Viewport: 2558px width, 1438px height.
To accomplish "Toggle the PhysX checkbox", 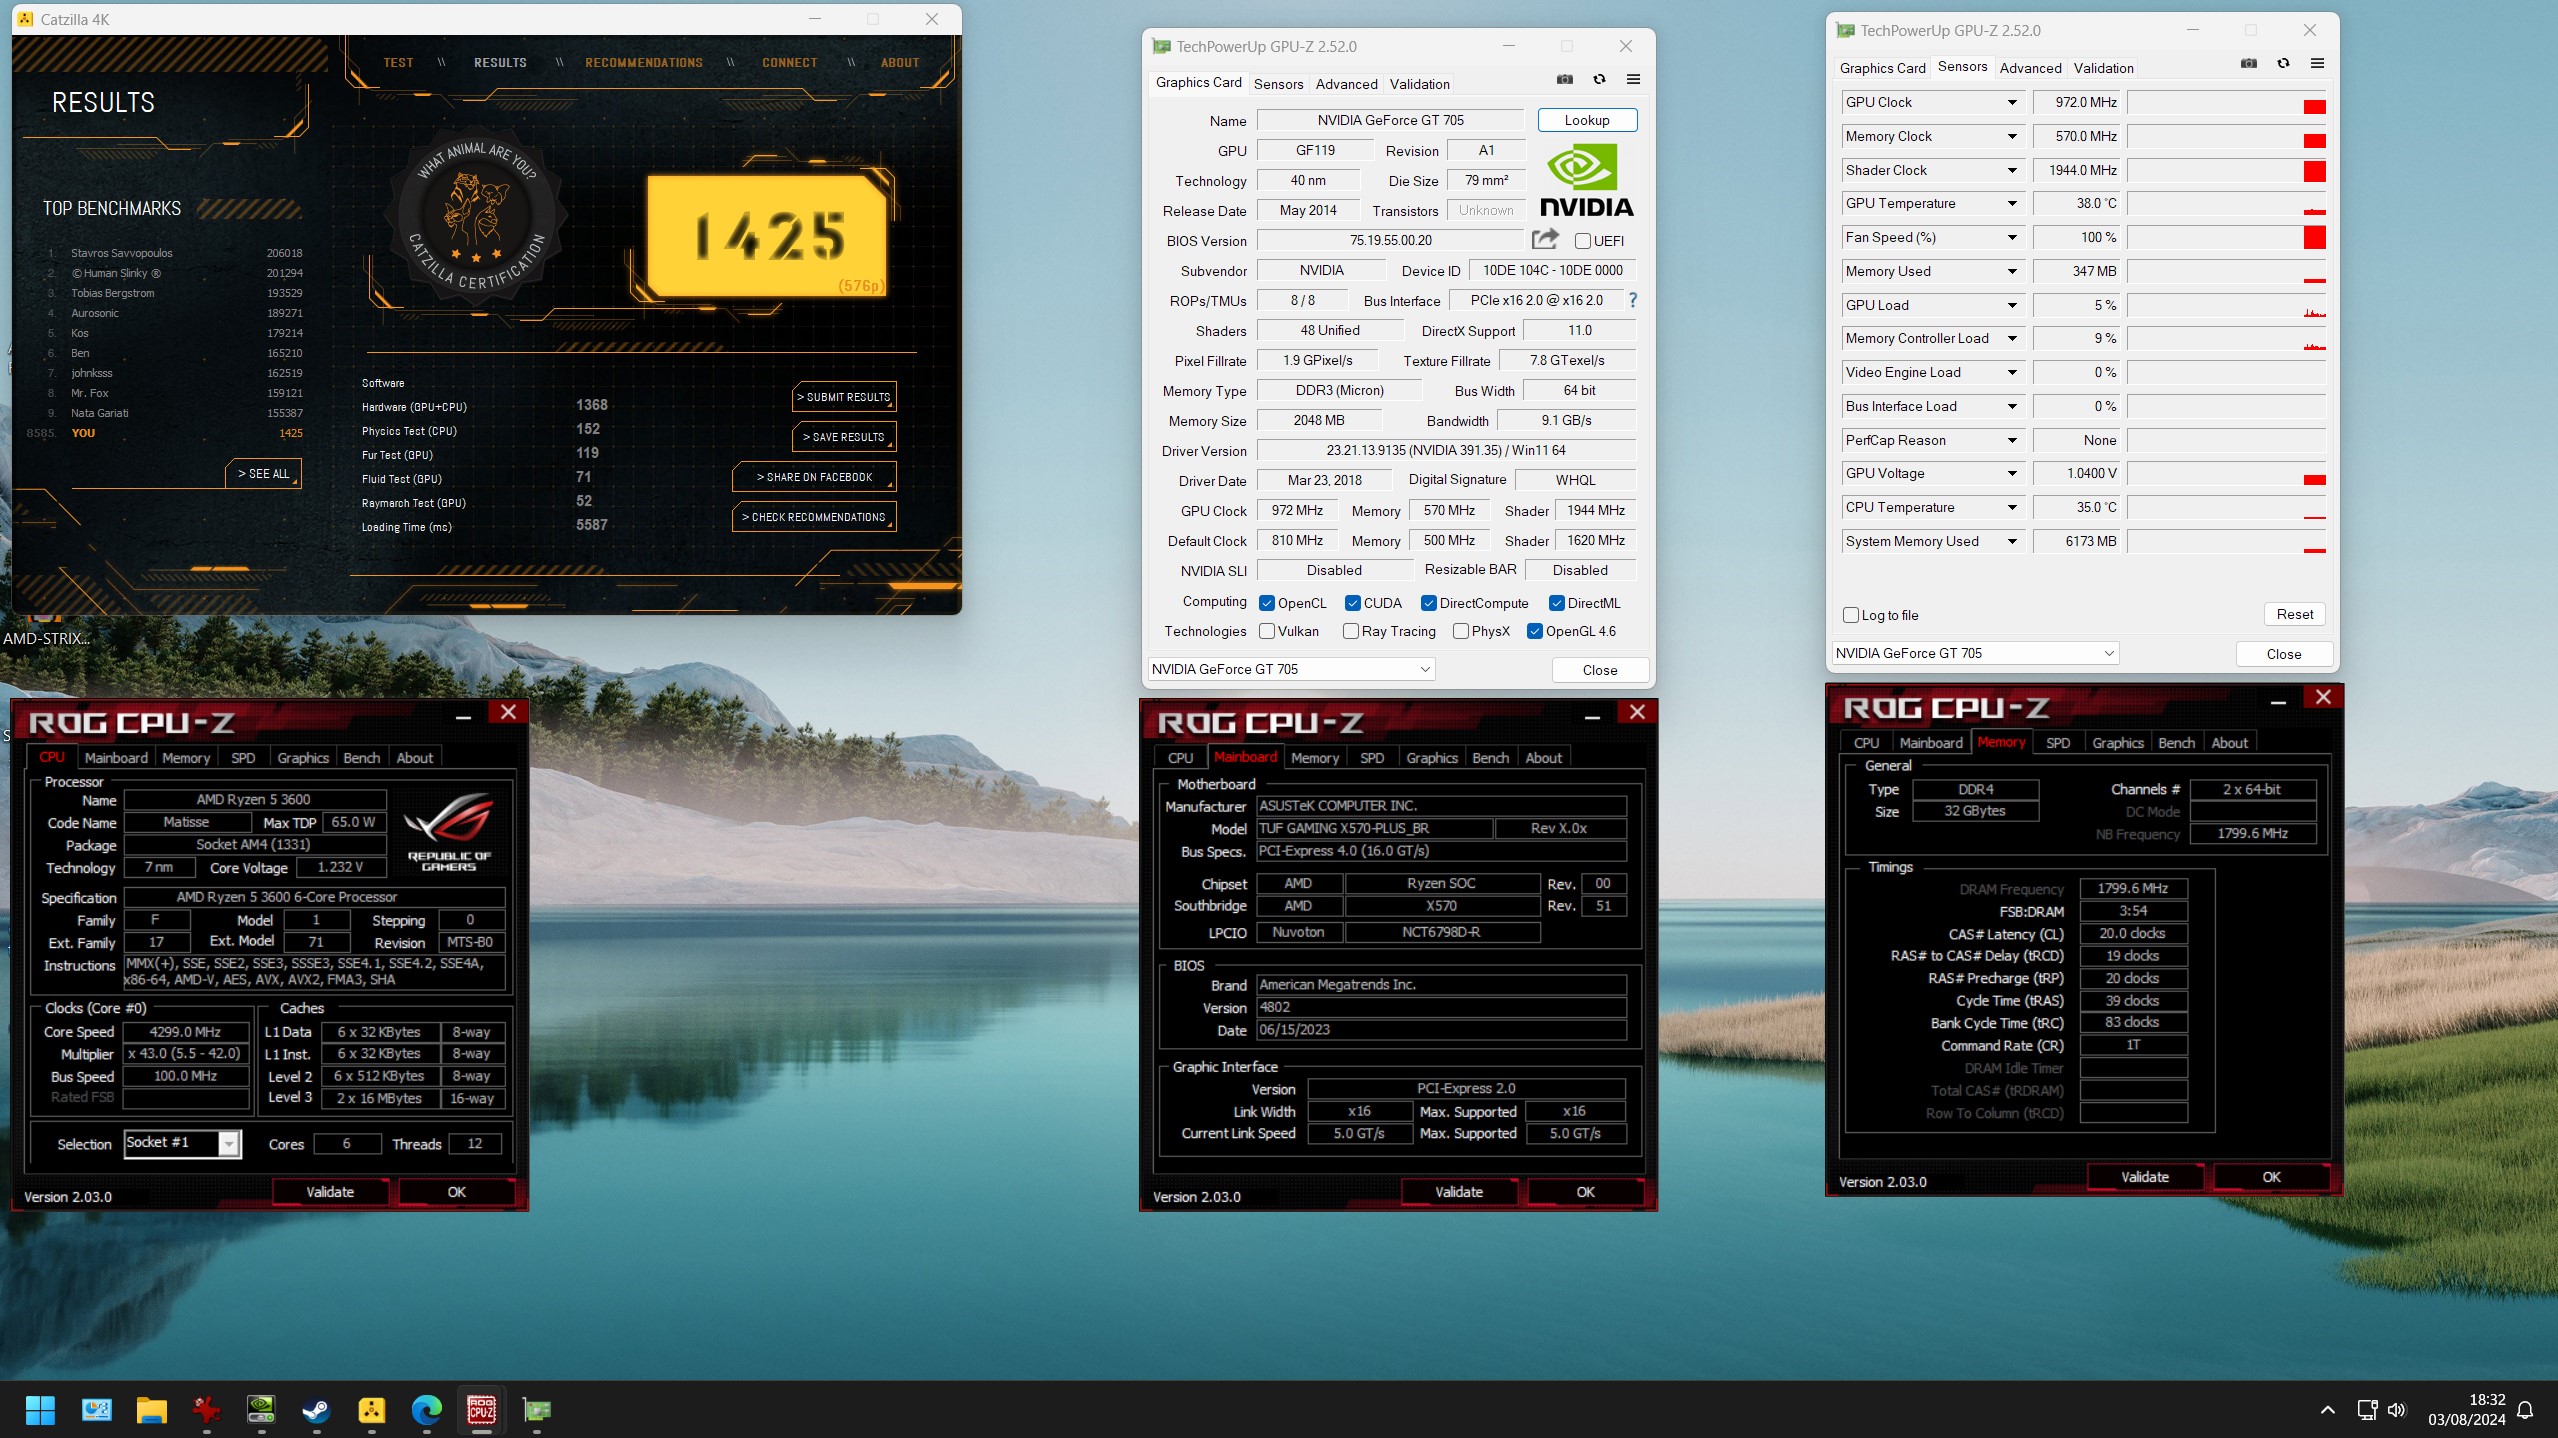I will tap(1461, 631).
